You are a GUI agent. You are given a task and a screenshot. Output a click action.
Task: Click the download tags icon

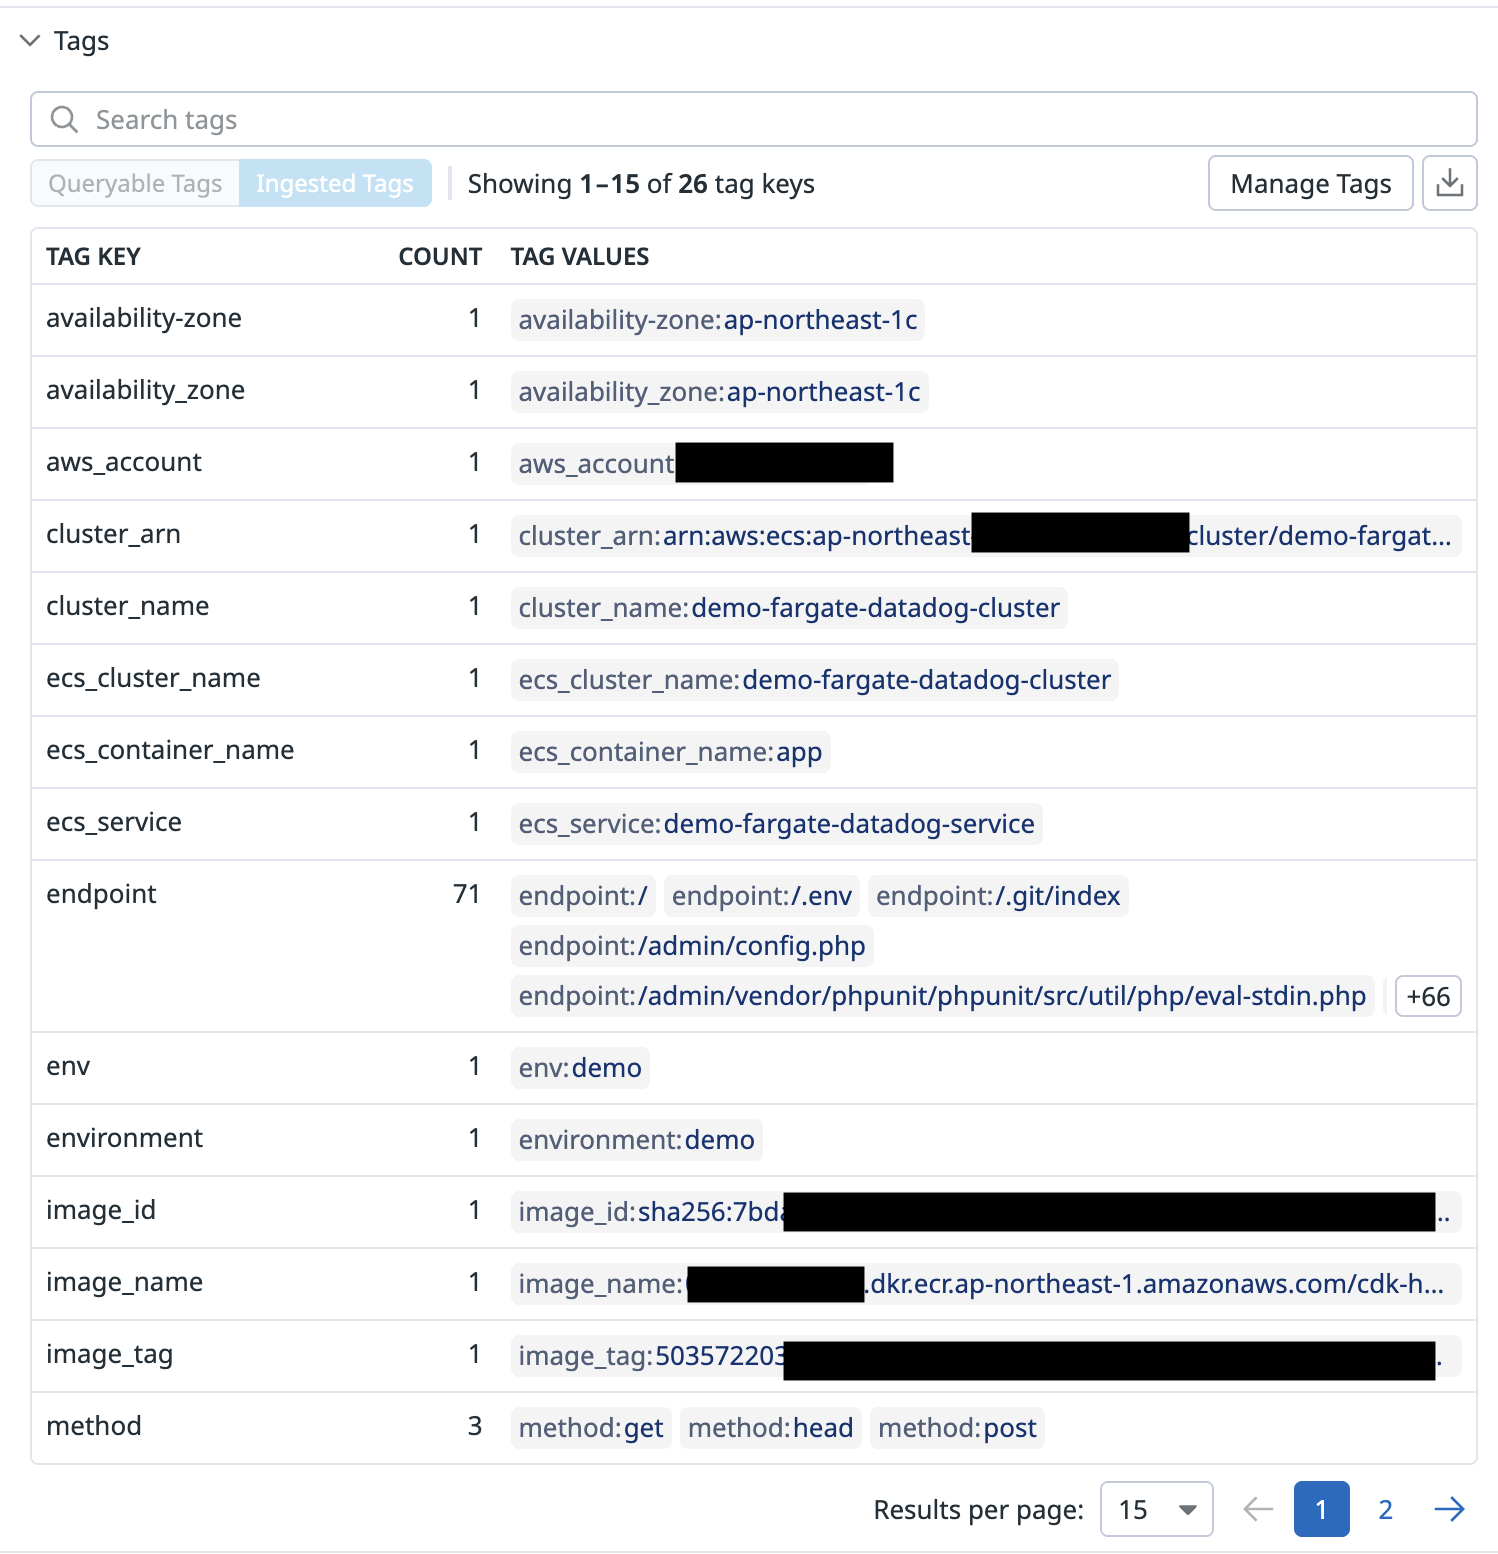pos(1449,184)
